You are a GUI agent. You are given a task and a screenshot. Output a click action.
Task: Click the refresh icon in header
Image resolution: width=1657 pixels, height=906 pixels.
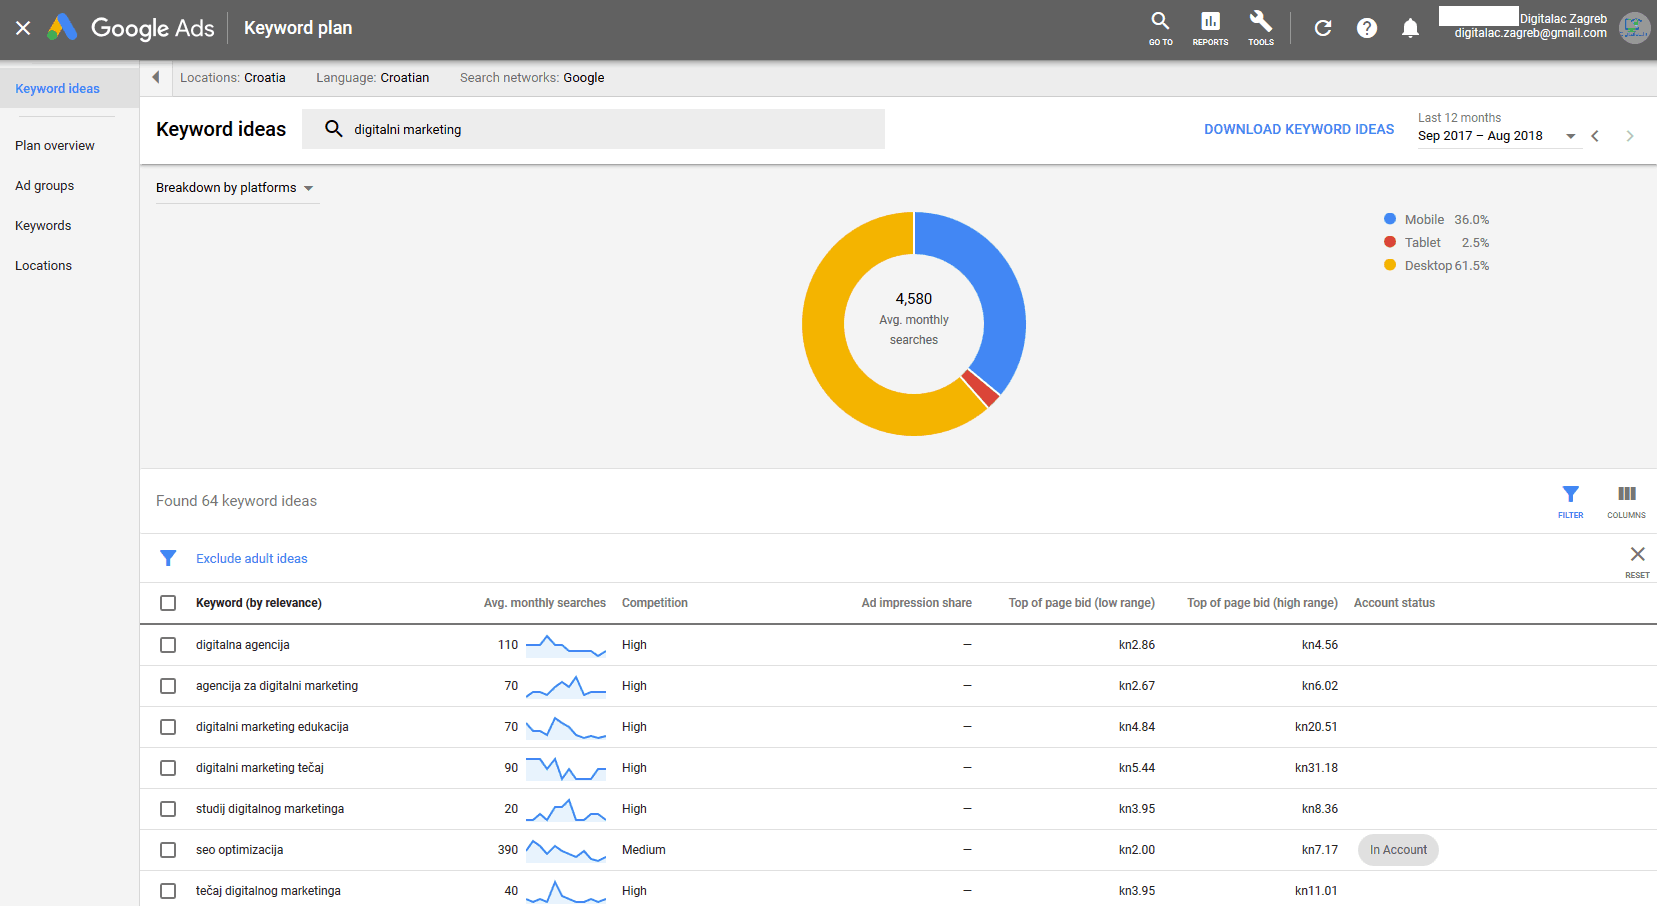[x=1322, y=28]
